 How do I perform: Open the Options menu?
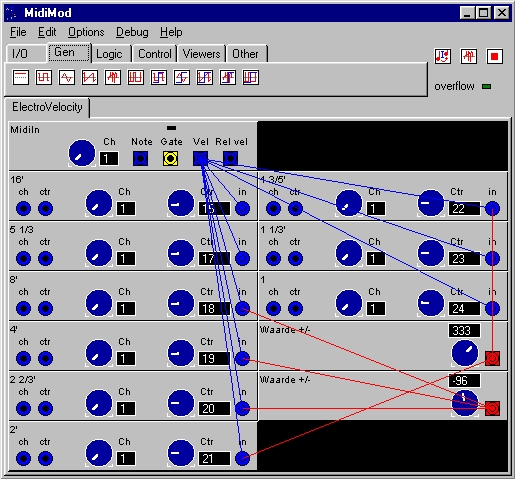pyautogui.click(x=86, y=32)
